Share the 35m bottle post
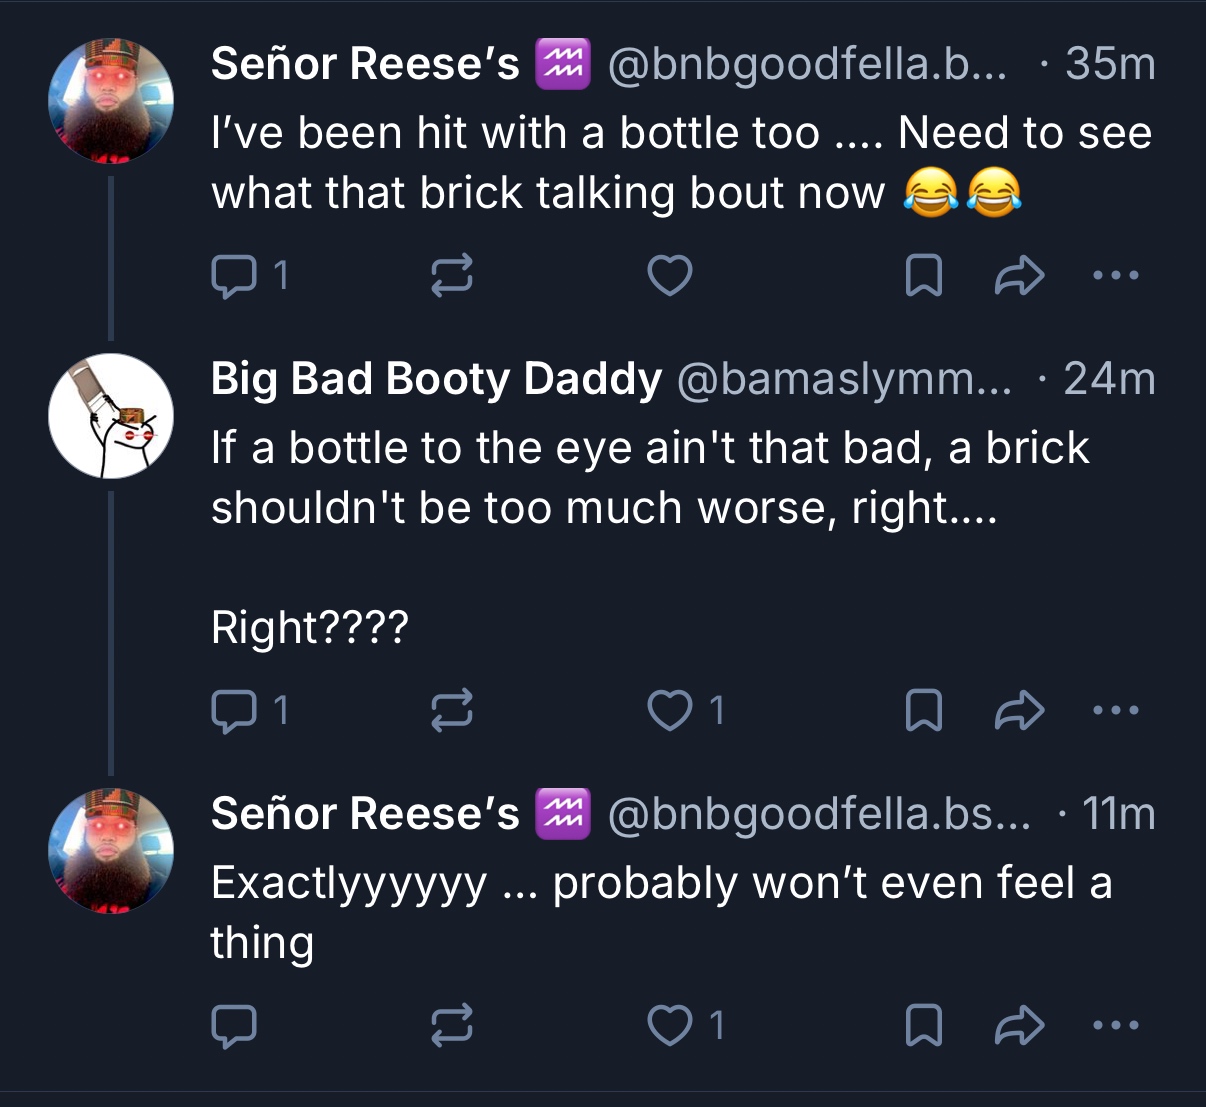Image resolution: width=1206 pixels, height=1107 pixels. (x=1019, y=276)
